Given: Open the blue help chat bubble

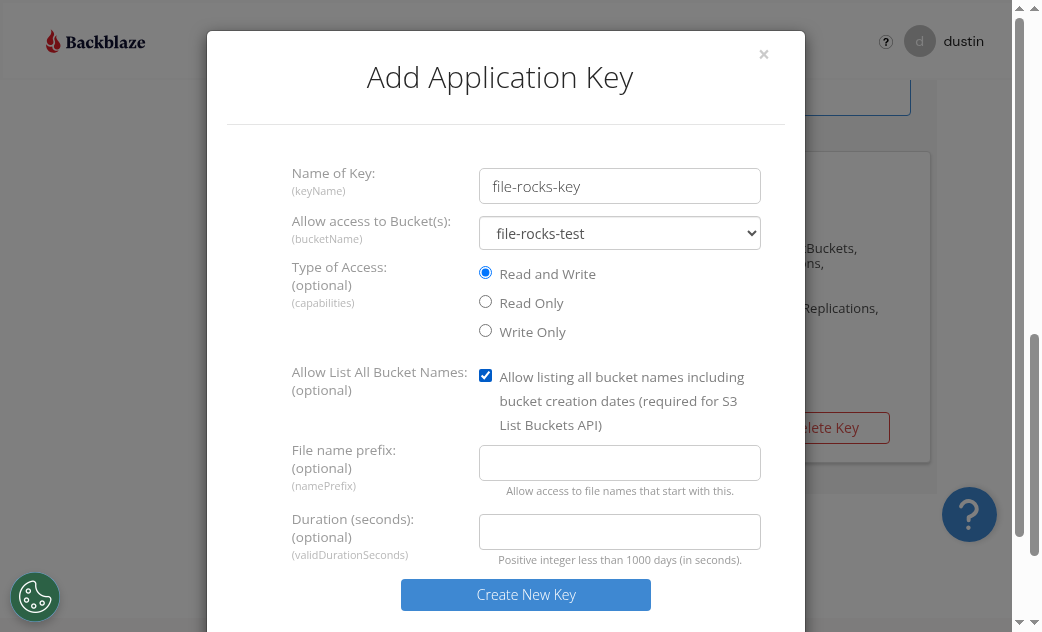Looking at the screenshot, I should 969,514.
